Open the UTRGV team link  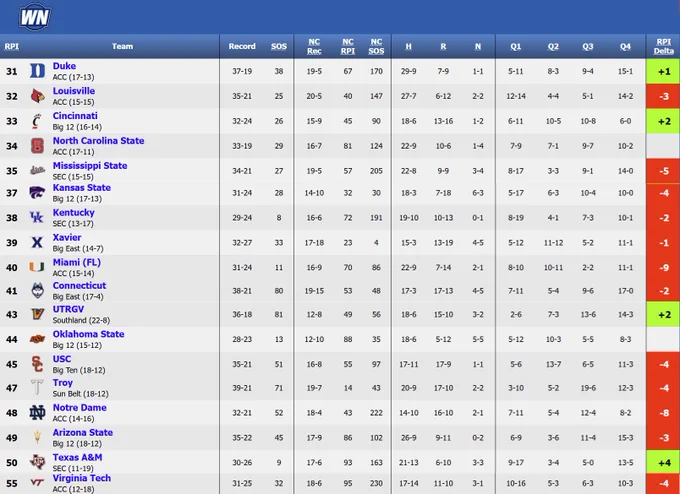click(68, 309)
